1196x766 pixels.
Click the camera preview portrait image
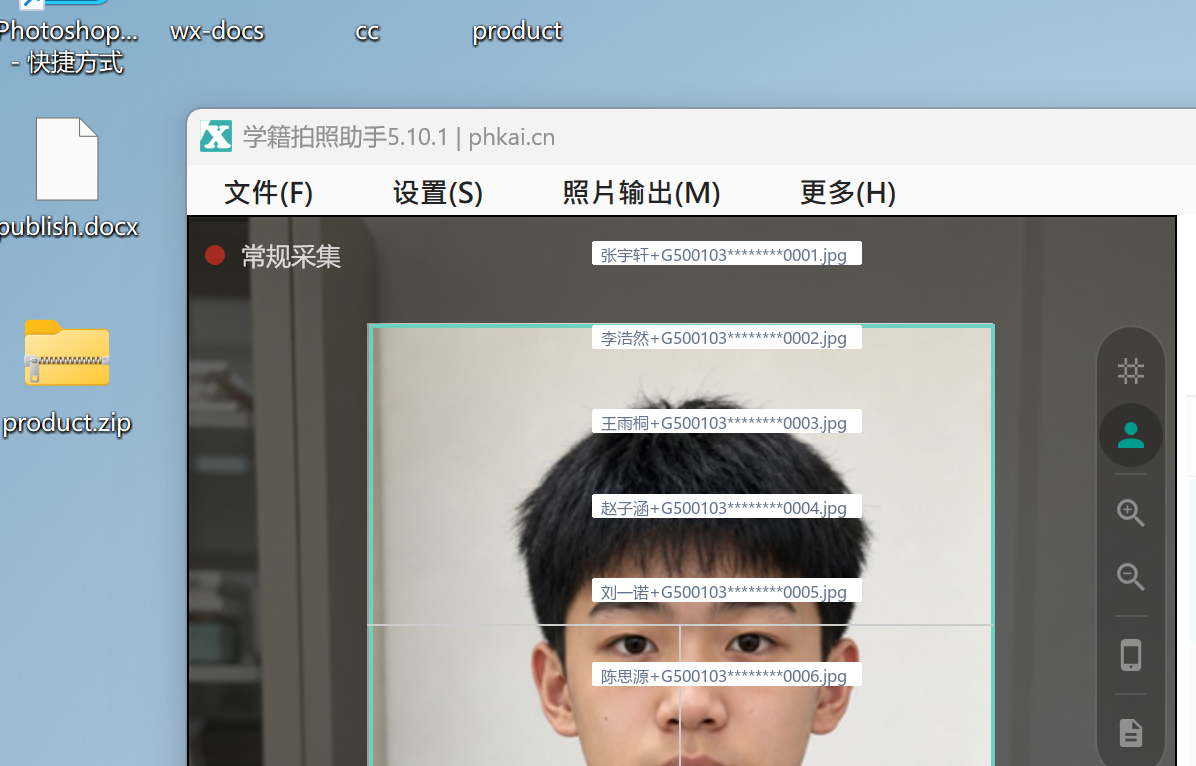[x=680, y=546]
